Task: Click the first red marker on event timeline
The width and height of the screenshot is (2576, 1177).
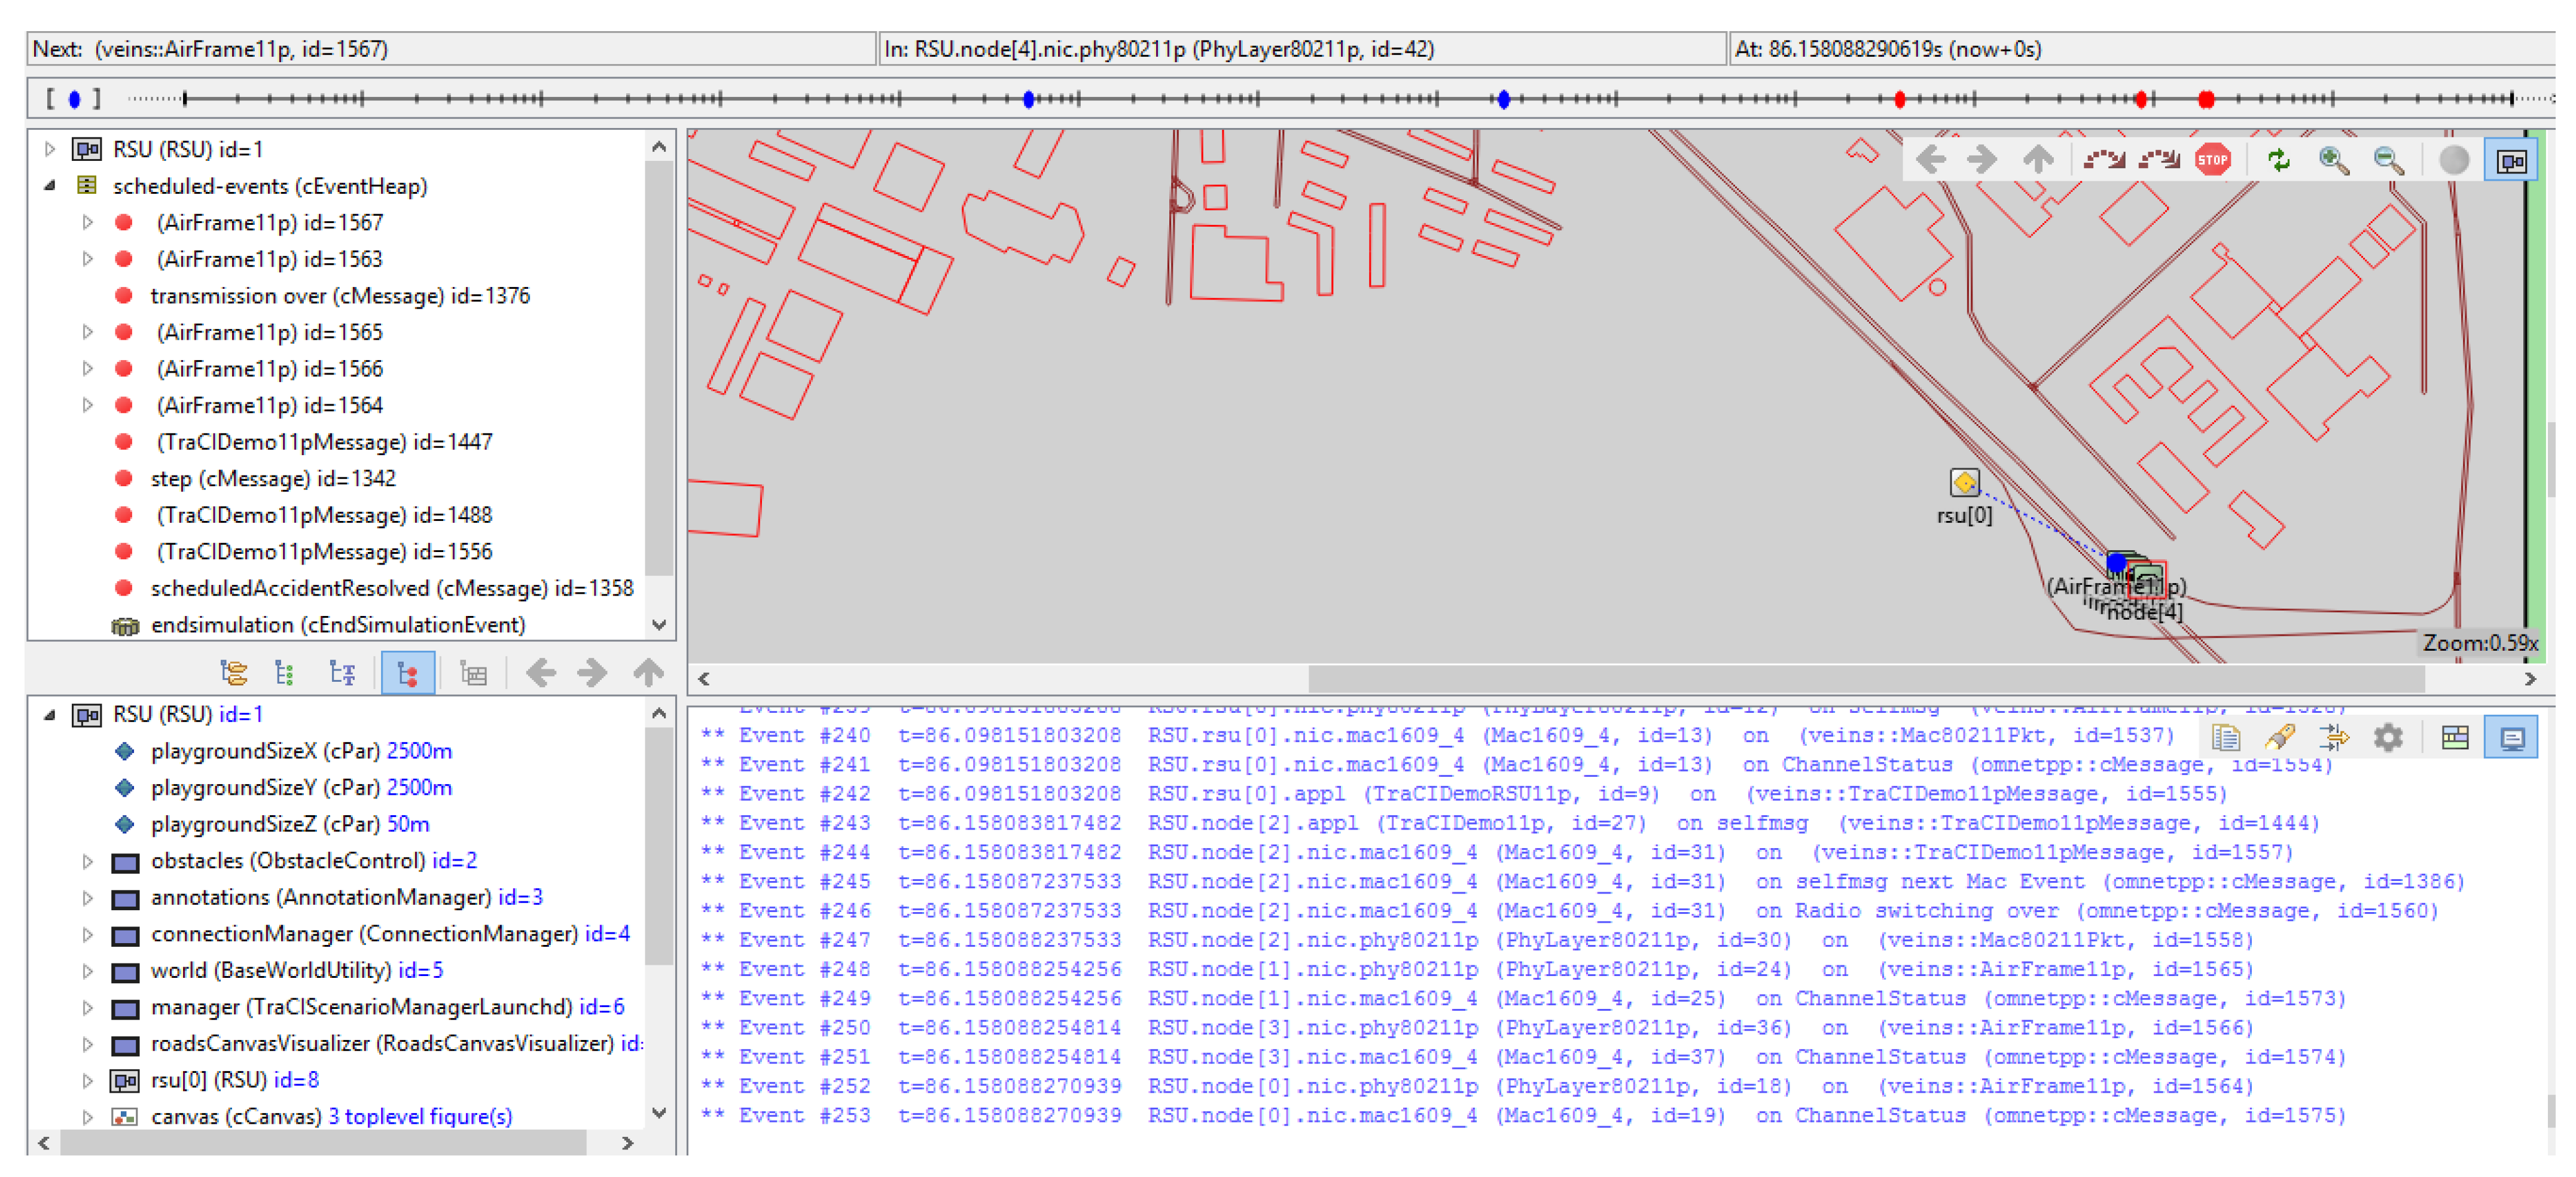Action: point(1899,99)
